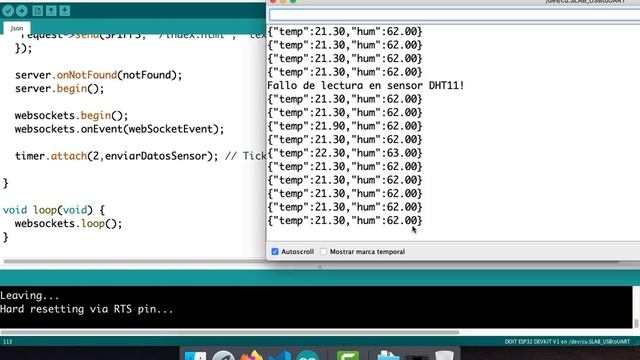Click 'Hard resetting via RTS pin...' console line

[87, 309]
